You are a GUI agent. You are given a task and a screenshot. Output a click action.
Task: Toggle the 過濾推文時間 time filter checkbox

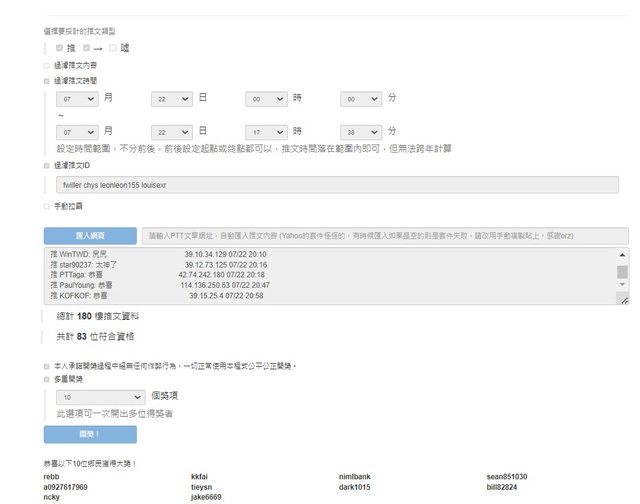(x=47, y=81)
